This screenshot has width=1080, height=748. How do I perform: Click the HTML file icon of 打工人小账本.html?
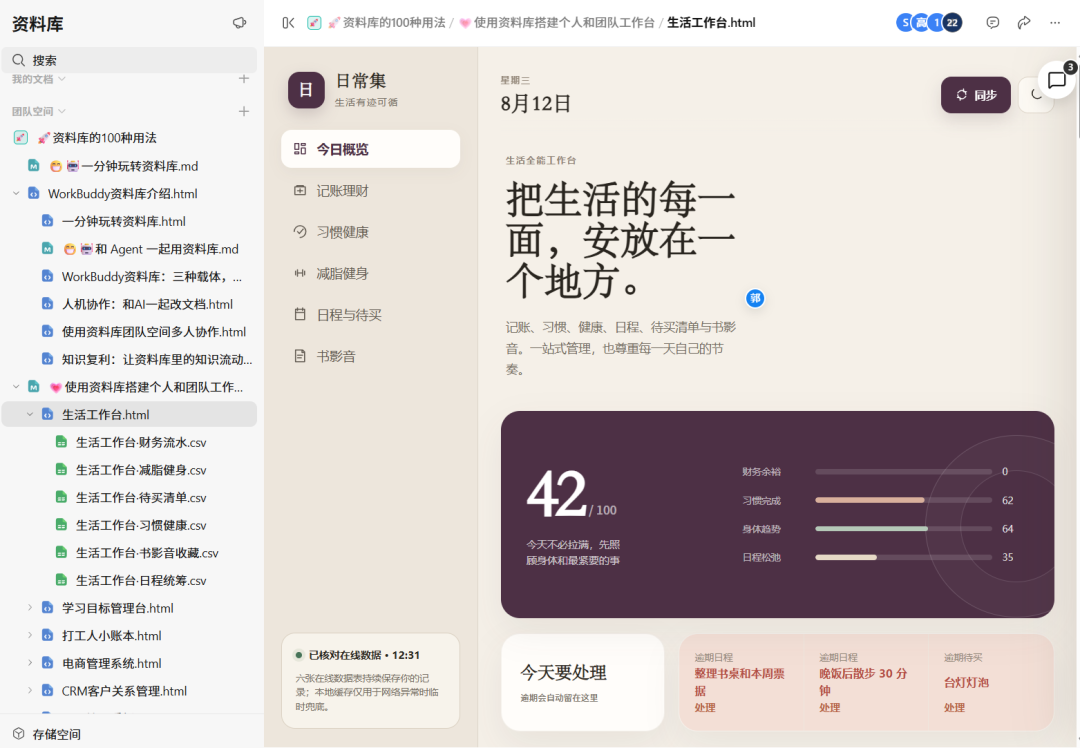(x=48, y=635)
